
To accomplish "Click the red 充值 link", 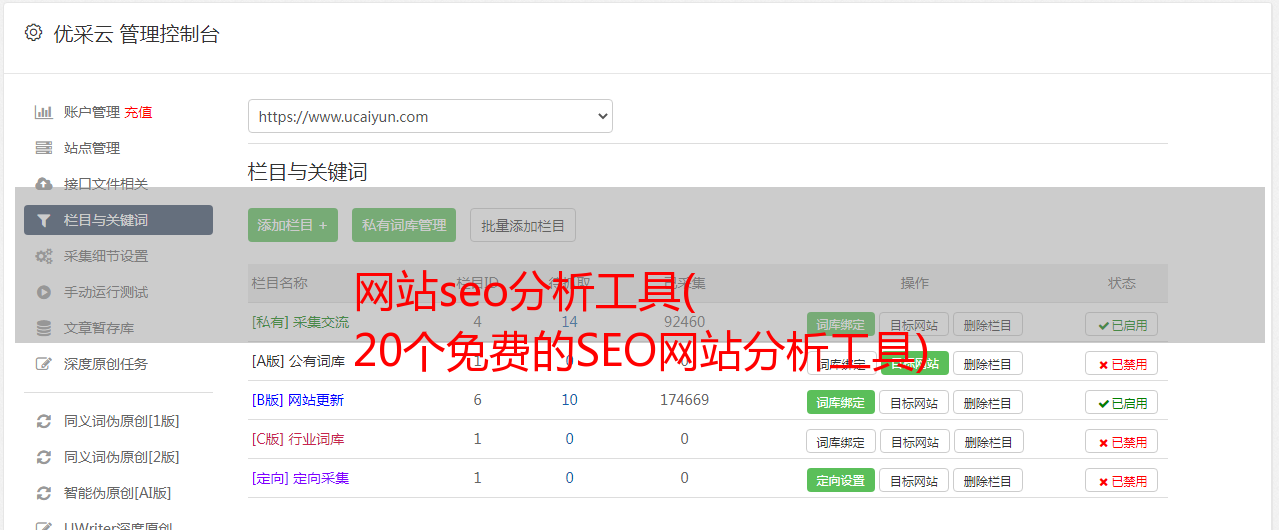I will point(139,112).
